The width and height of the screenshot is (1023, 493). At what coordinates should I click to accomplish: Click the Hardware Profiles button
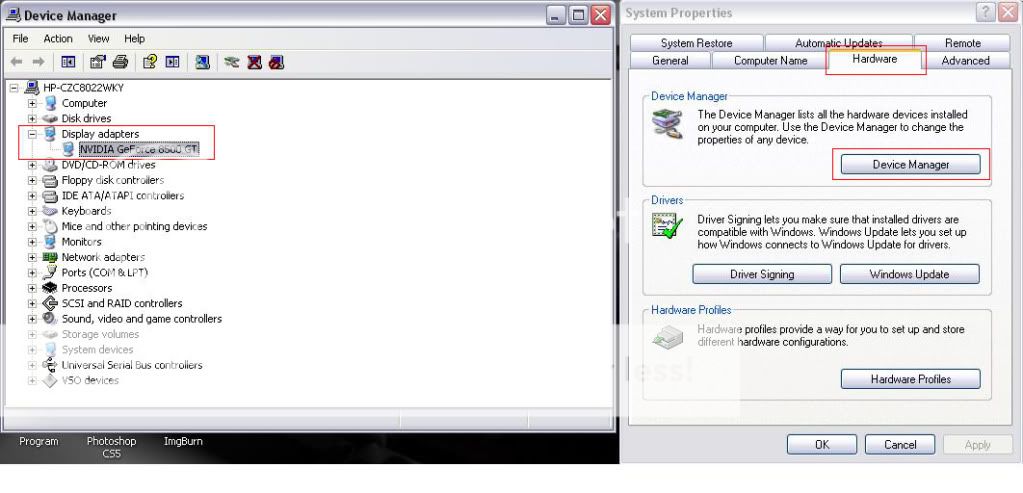click(x=911, y=379)
